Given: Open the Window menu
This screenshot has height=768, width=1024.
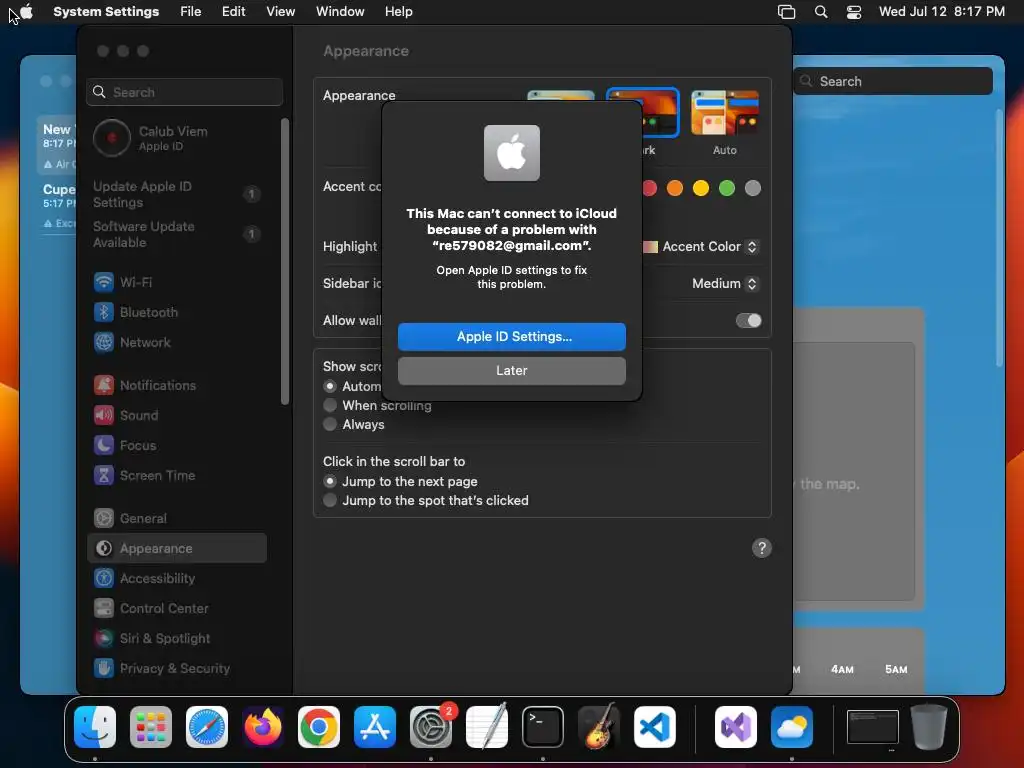Looking at the screenshot, I should (340, 12).
